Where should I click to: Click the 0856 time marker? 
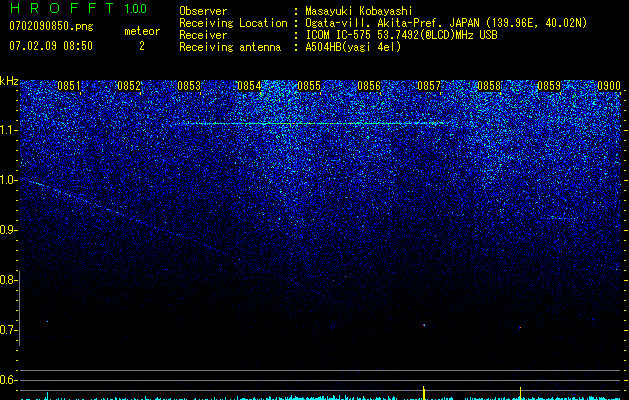tap(369, 86)
